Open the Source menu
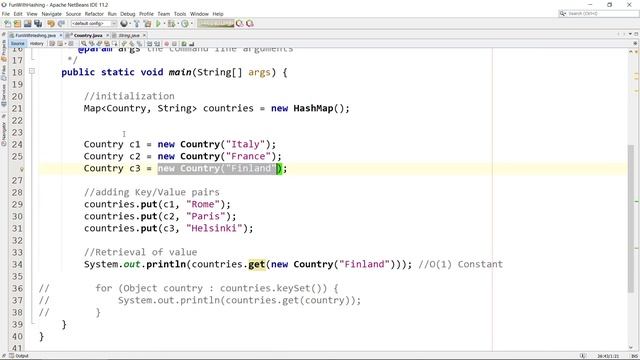Image resolution: width=640 pixels, height=360 pixels. 73,14
